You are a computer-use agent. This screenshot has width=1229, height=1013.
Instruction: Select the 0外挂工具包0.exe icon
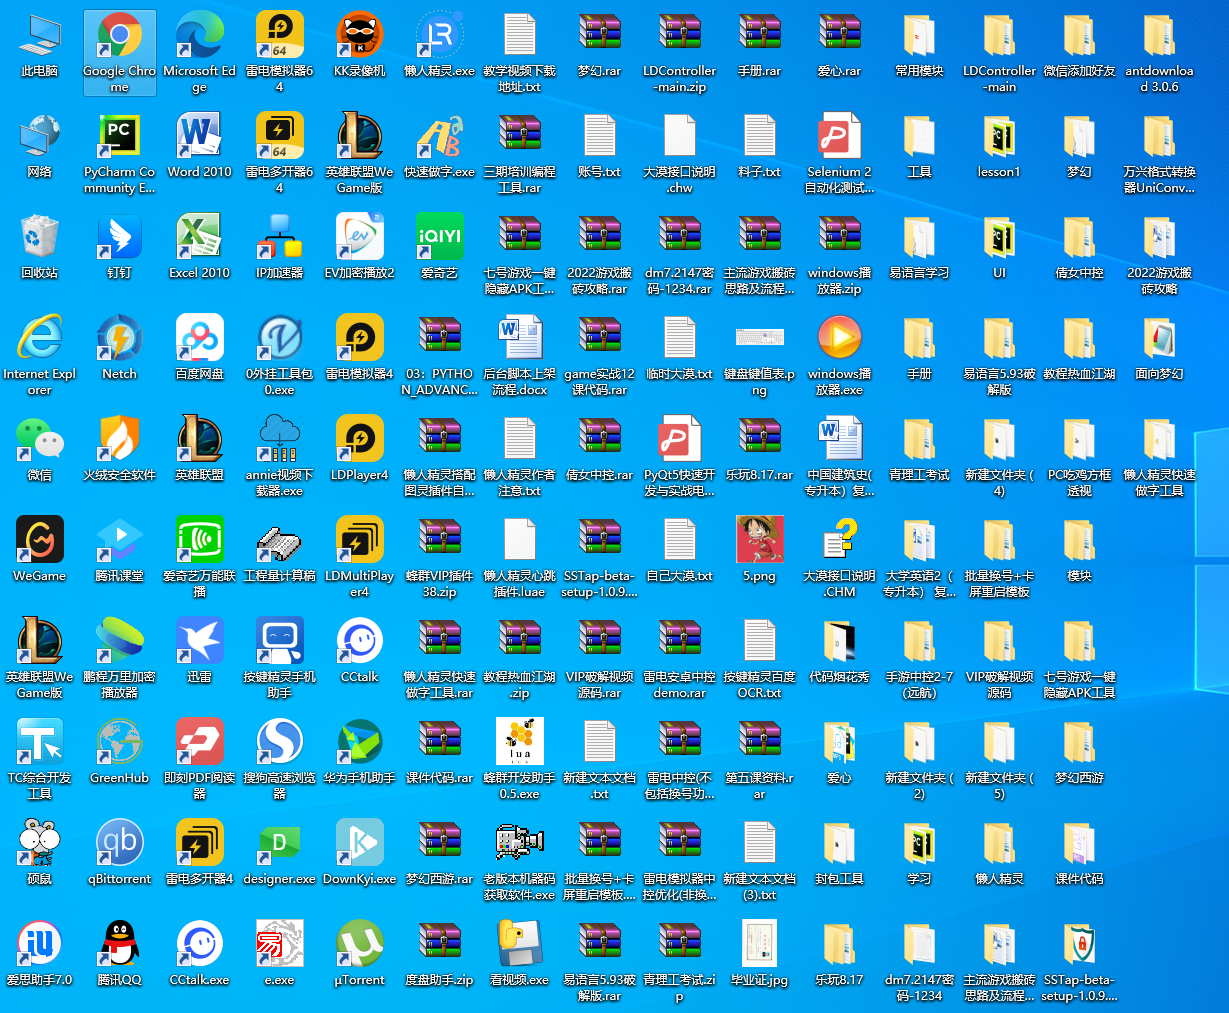[x=280, y=356]
